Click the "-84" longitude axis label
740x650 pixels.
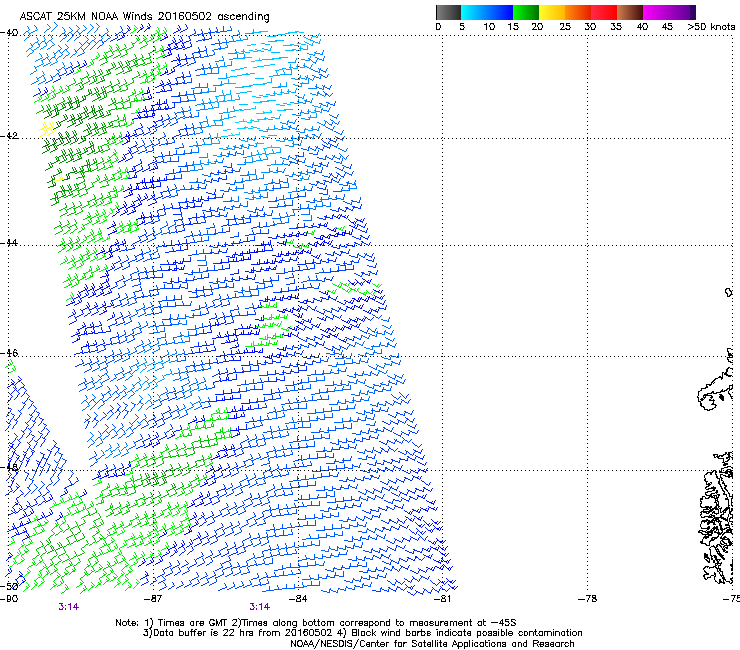298,599
